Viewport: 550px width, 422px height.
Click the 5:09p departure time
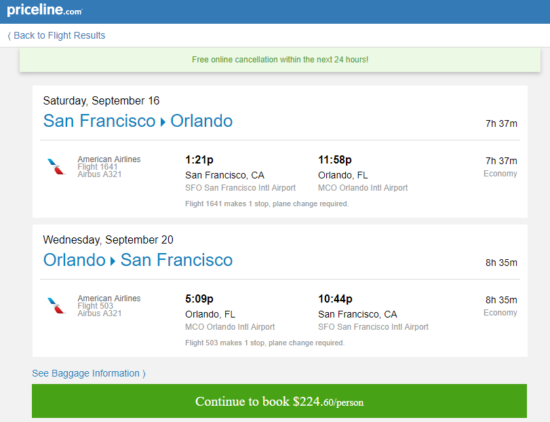pyautogui.click(x=199, y=299)
